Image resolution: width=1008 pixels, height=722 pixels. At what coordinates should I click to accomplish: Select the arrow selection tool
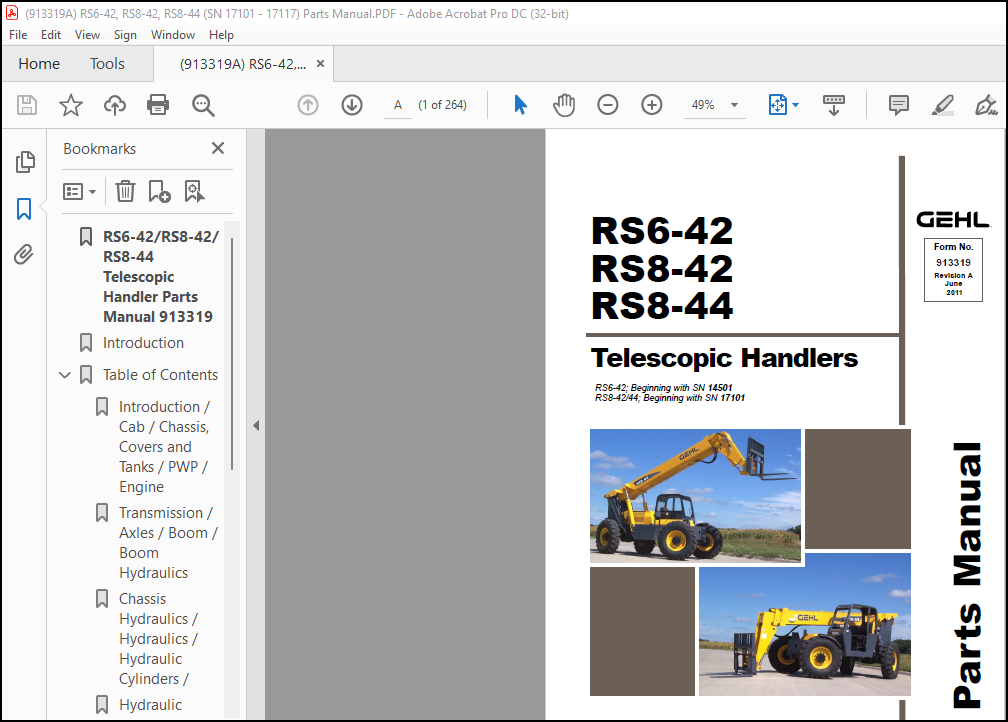520,105
